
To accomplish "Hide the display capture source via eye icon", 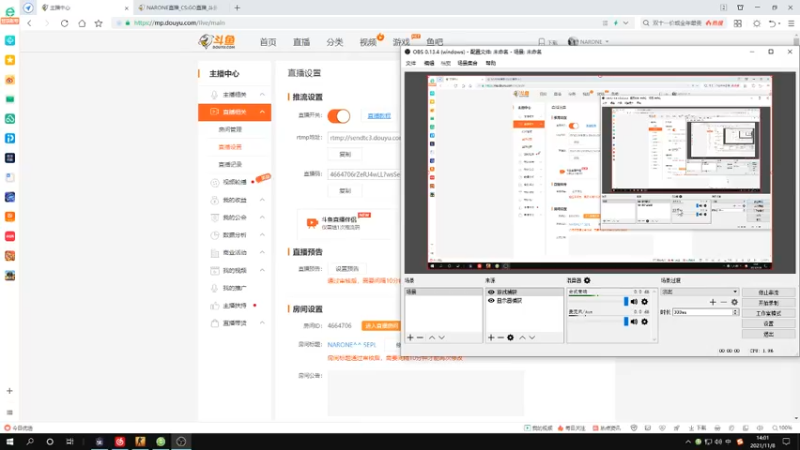I will [491, 301].
